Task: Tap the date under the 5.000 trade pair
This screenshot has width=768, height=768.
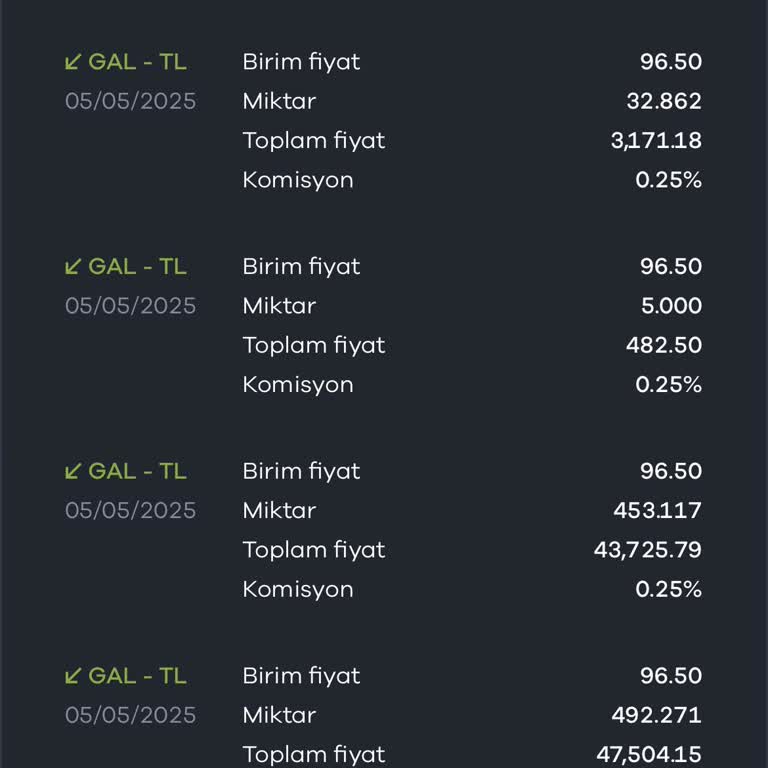Action: coord(131,306)
